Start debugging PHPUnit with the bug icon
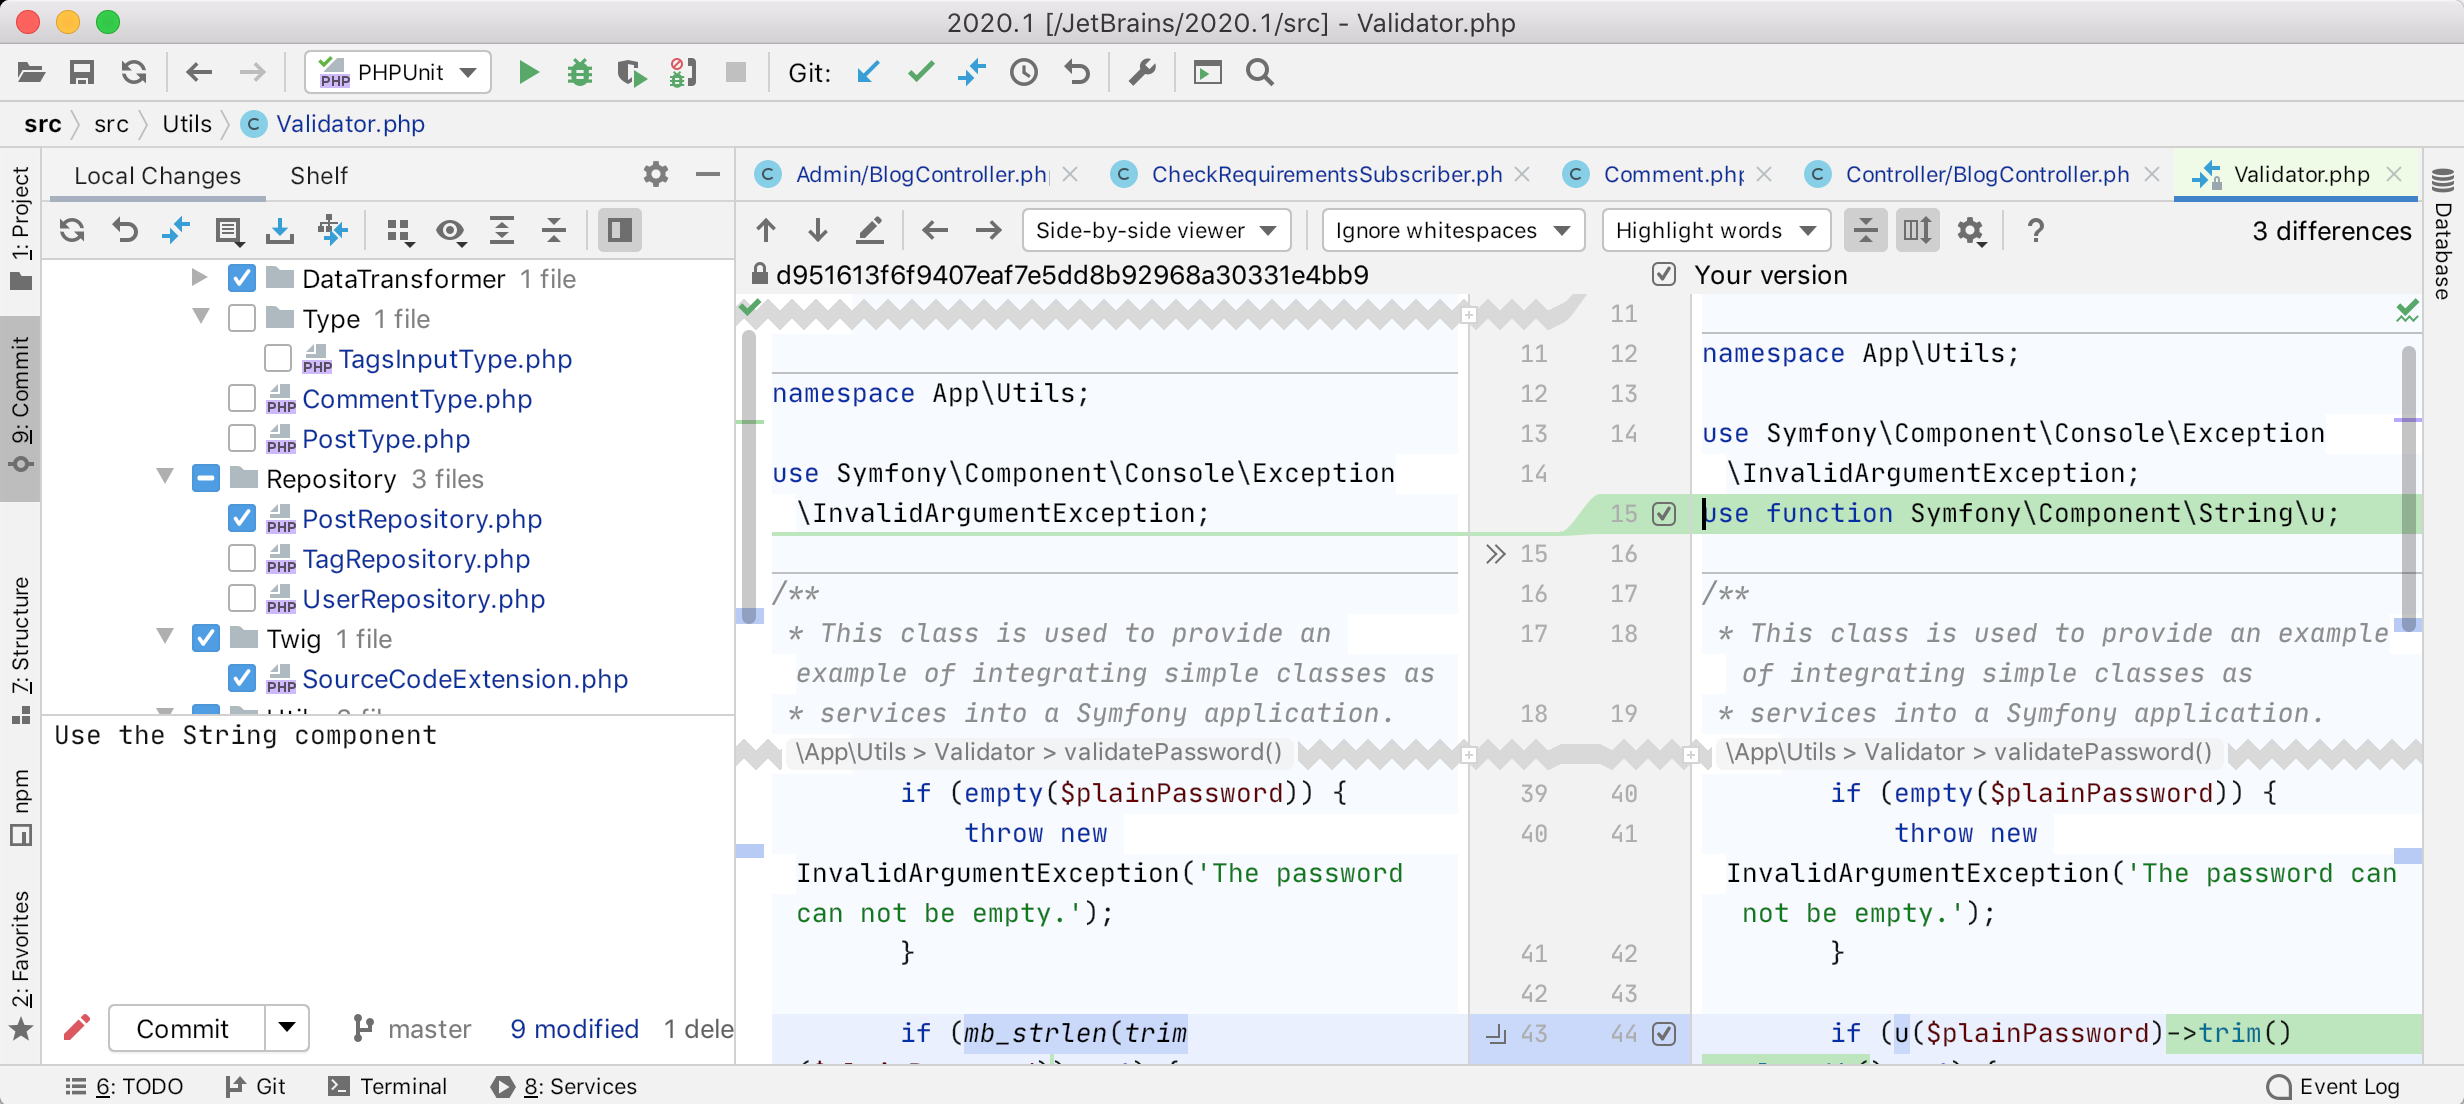This screenshot has width=2464, height=1104. [x=580, y=72]
